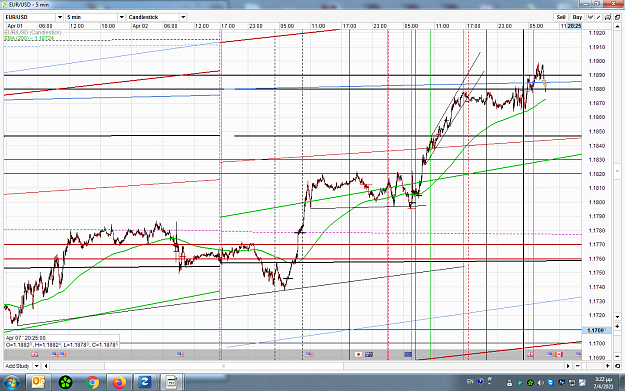Open the Candlestick chart type dropdown arrow

point(183,17)
